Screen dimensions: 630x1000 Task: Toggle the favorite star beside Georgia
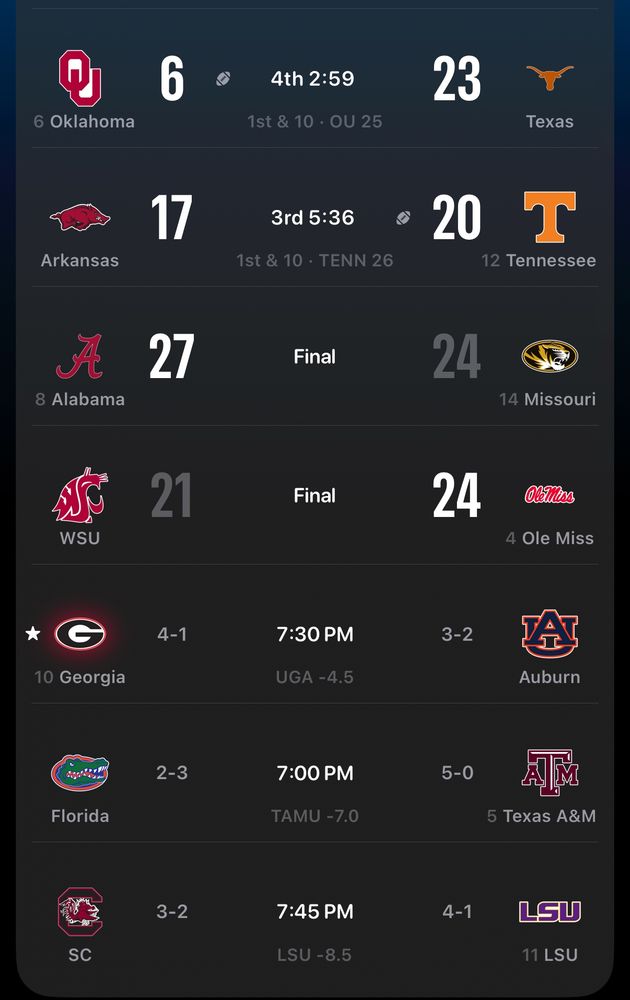click(33, 634)
